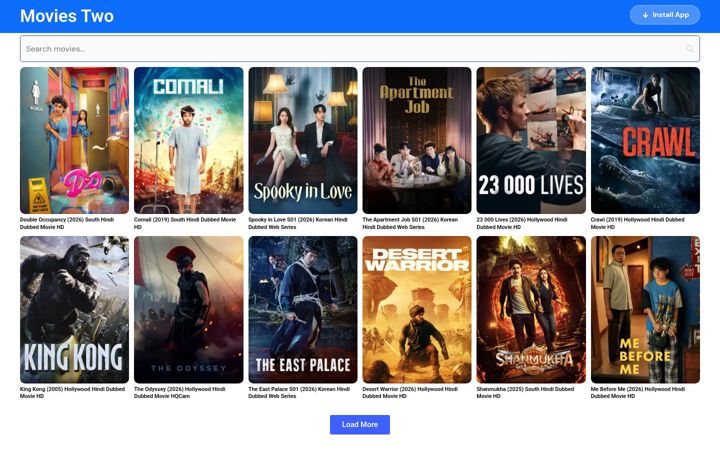Image resolution: width=720 pixels, height=450 pixels.
Task: Click the search magnifier icon
Action: [689, 49]
